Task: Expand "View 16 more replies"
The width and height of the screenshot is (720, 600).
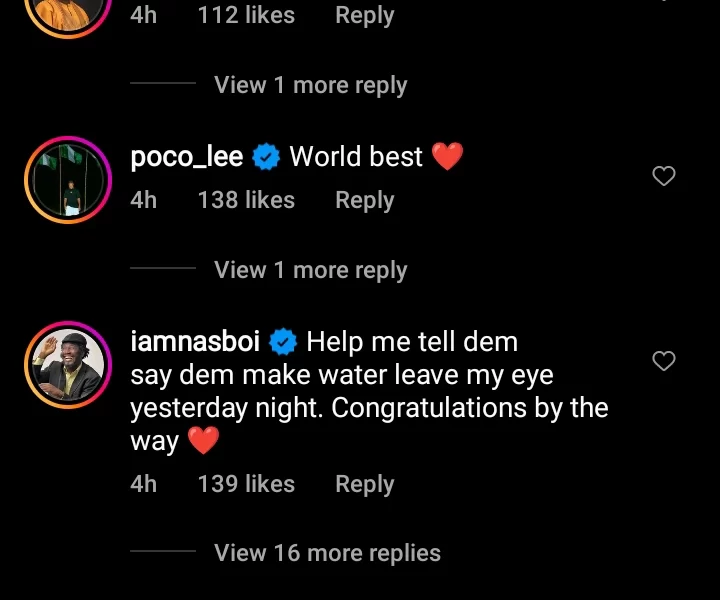Action: click(327, 553)
